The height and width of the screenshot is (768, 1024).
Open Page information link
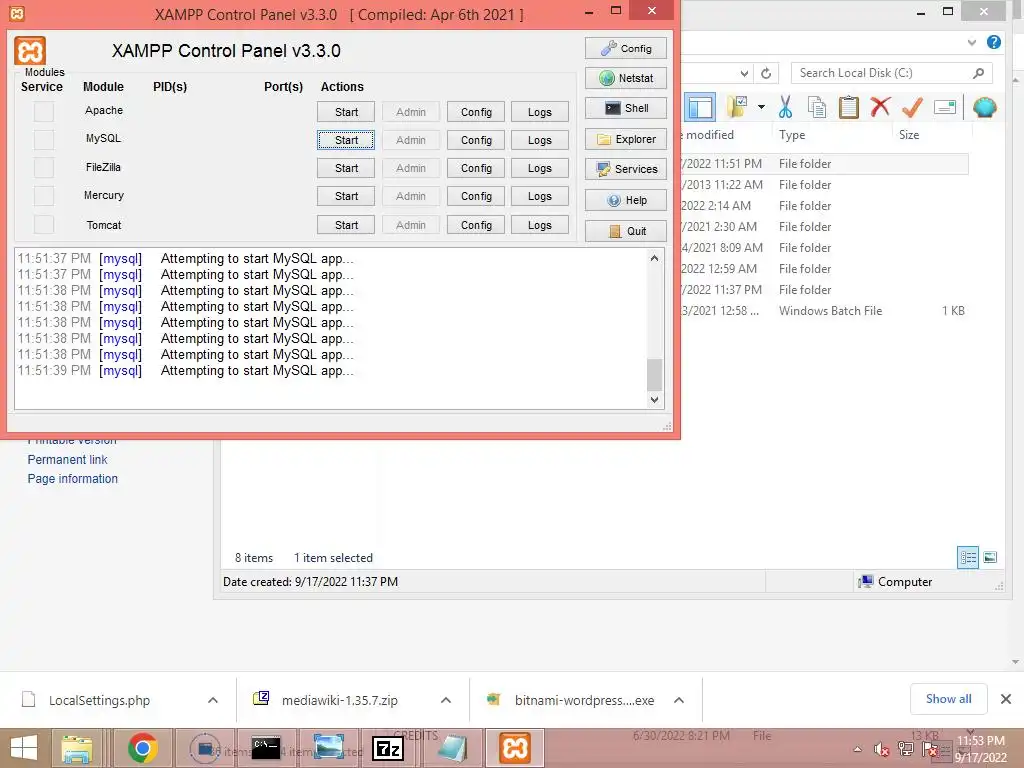[72, 479]
